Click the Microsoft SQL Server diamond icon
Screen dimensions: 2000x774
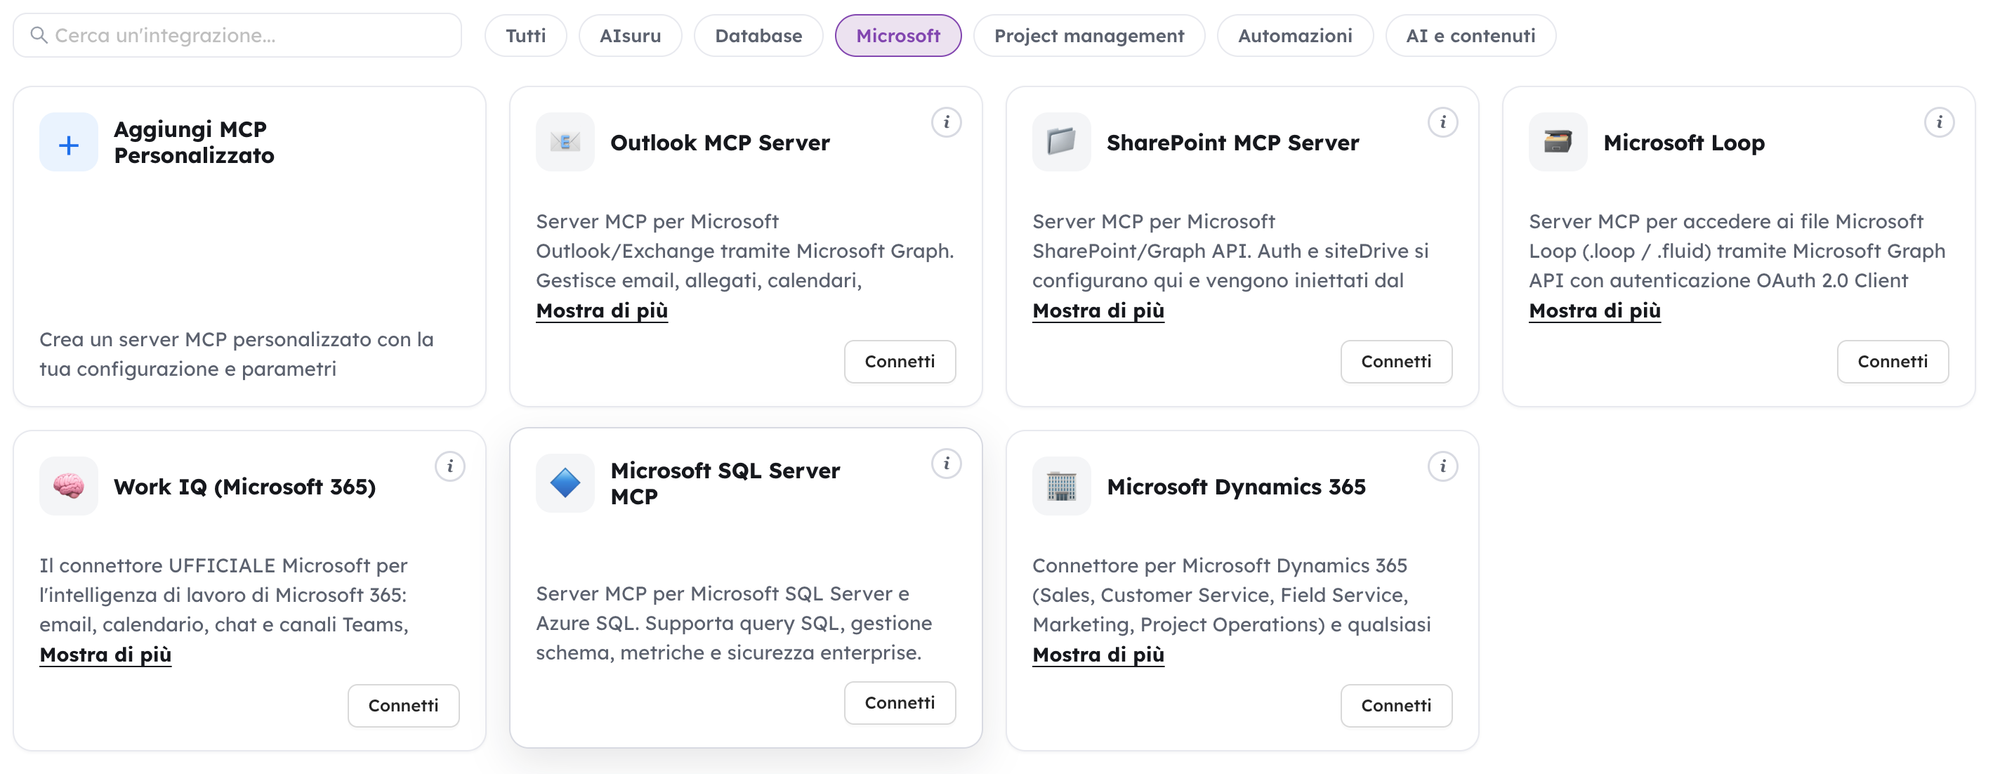tap(565, 483)
